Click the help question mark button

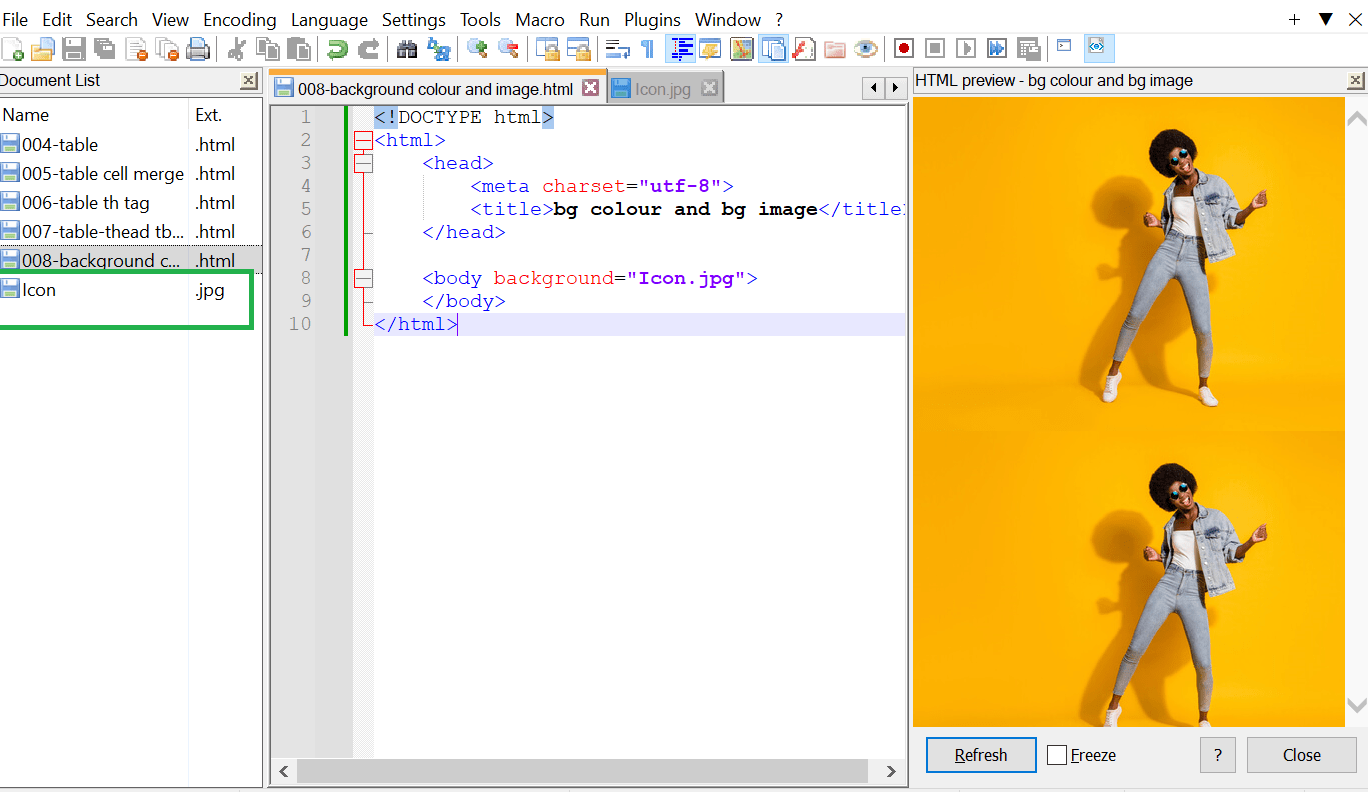tap(1217, 755)
